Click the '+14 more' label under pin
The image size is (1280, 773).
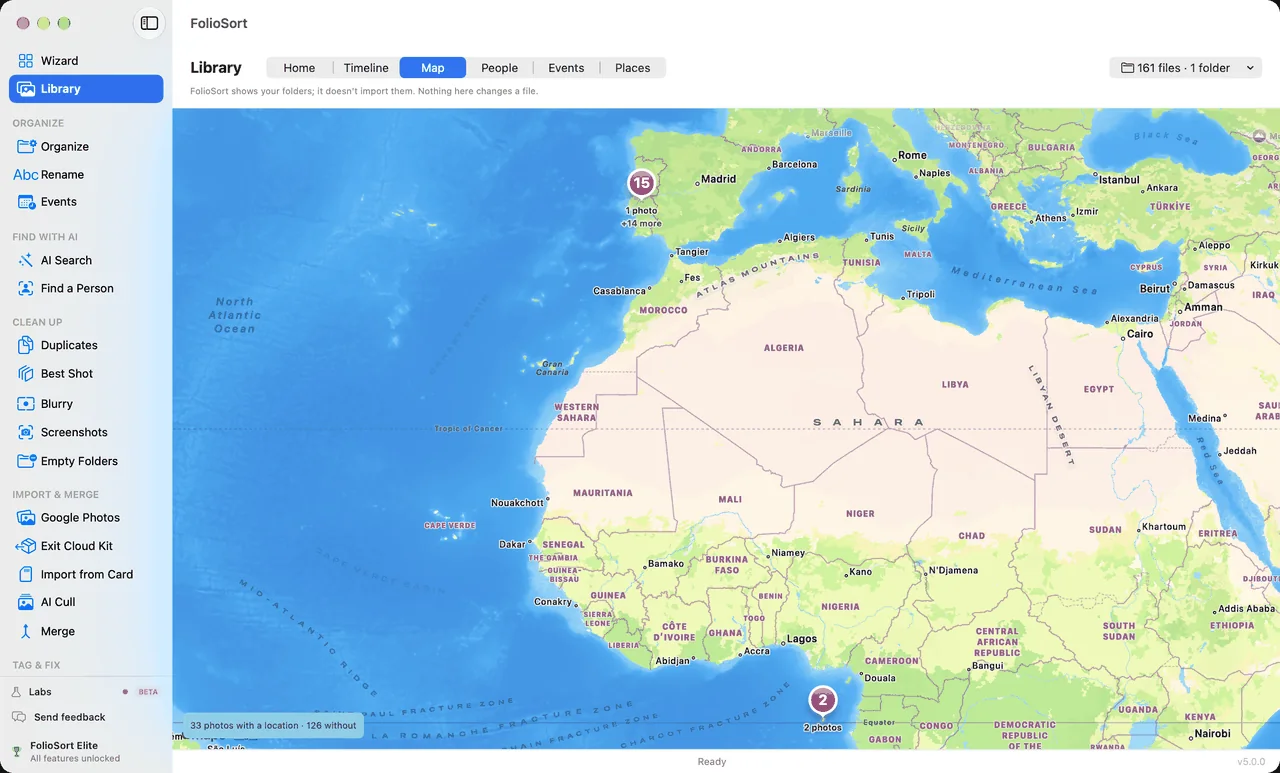click(642, 223)
